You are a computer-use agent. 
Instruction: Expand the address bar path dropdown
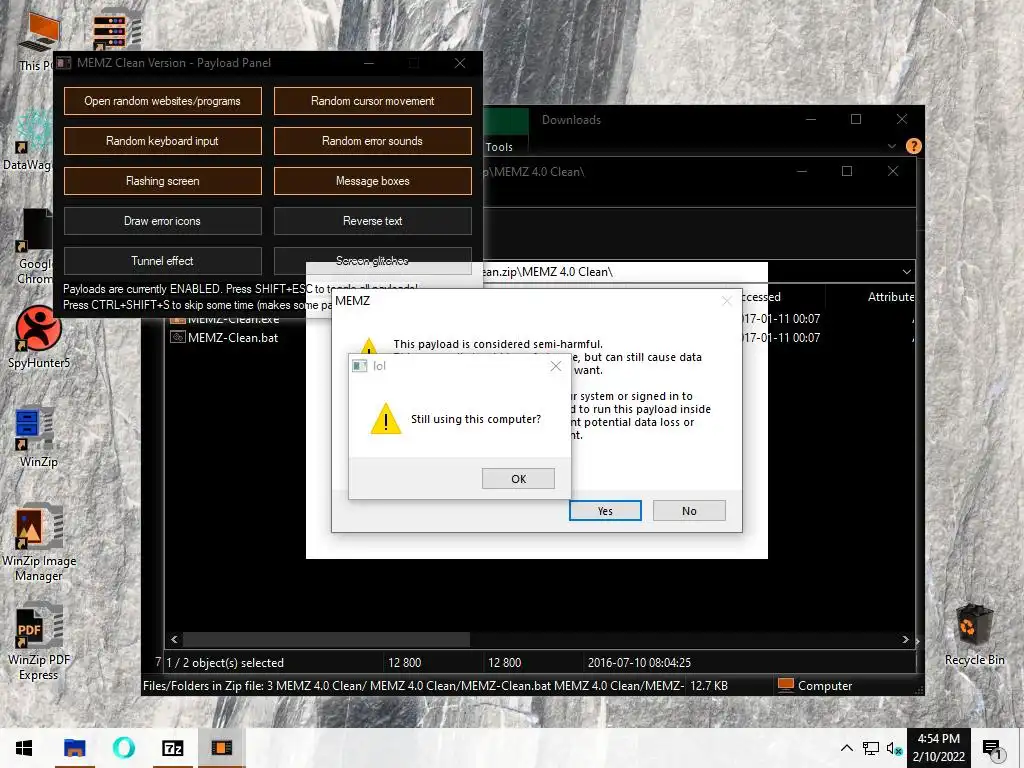pos(906,272)
